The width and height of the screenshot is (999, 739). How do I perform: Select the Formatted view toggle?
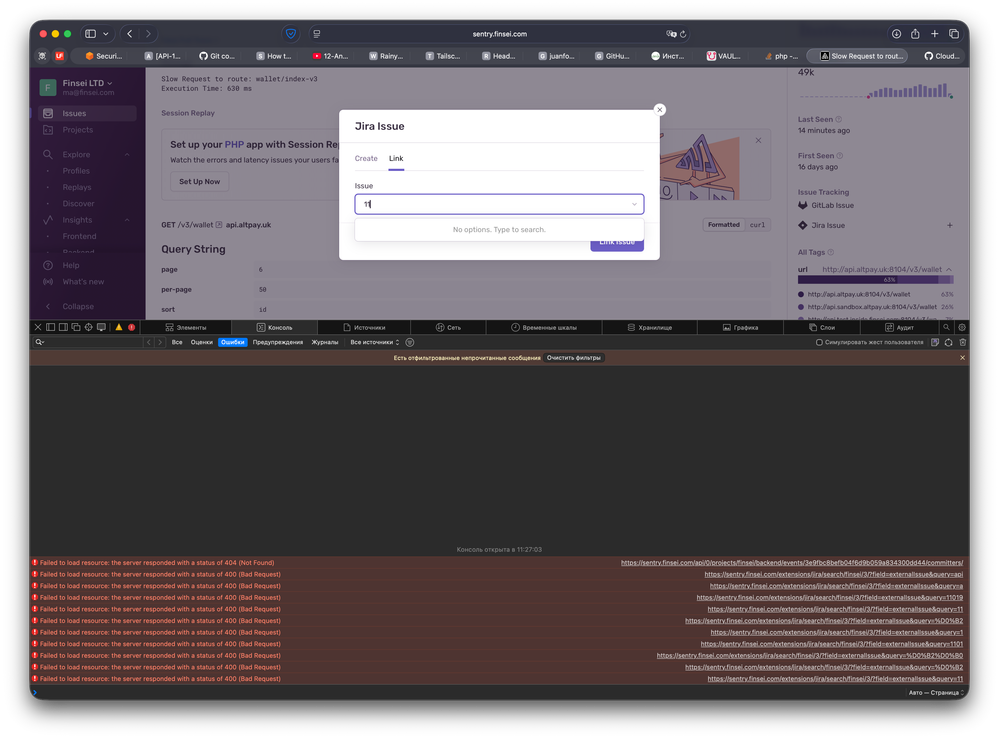pos(724,225)
